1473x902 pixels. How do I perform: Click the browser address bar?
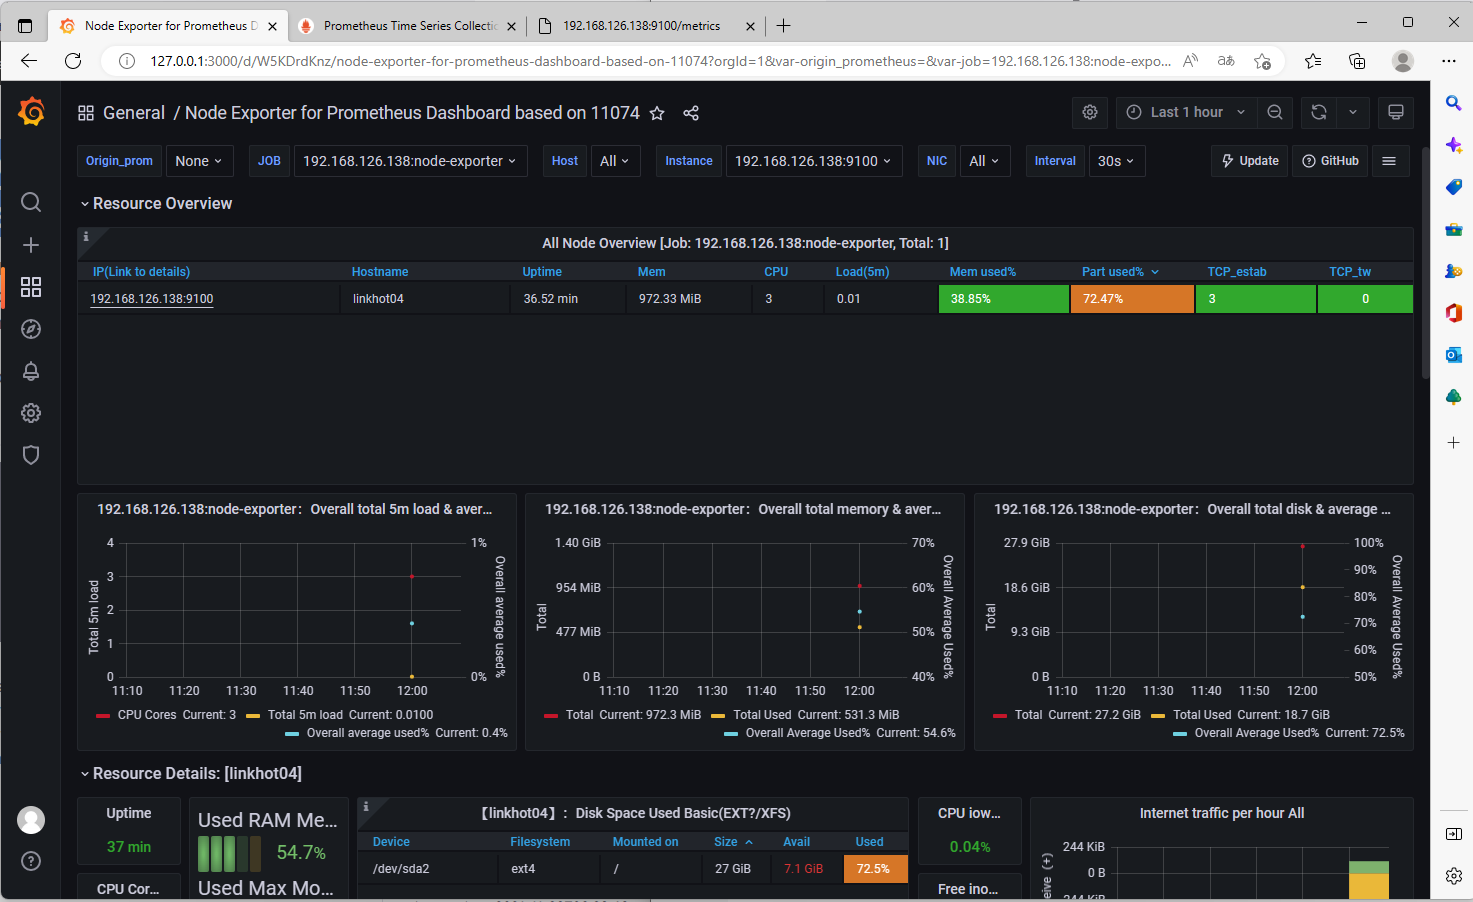point(660,61)
